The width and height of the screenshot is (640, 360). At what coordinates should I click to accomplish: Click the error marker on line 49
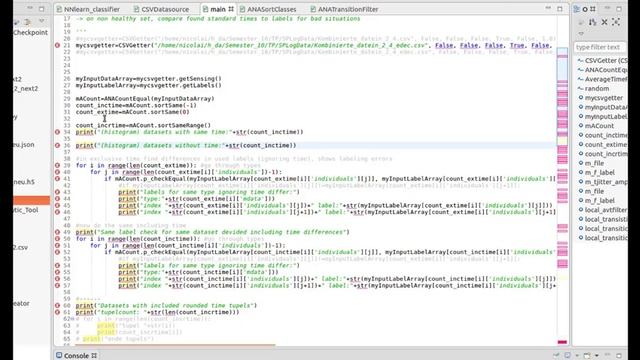pos(58,232)
